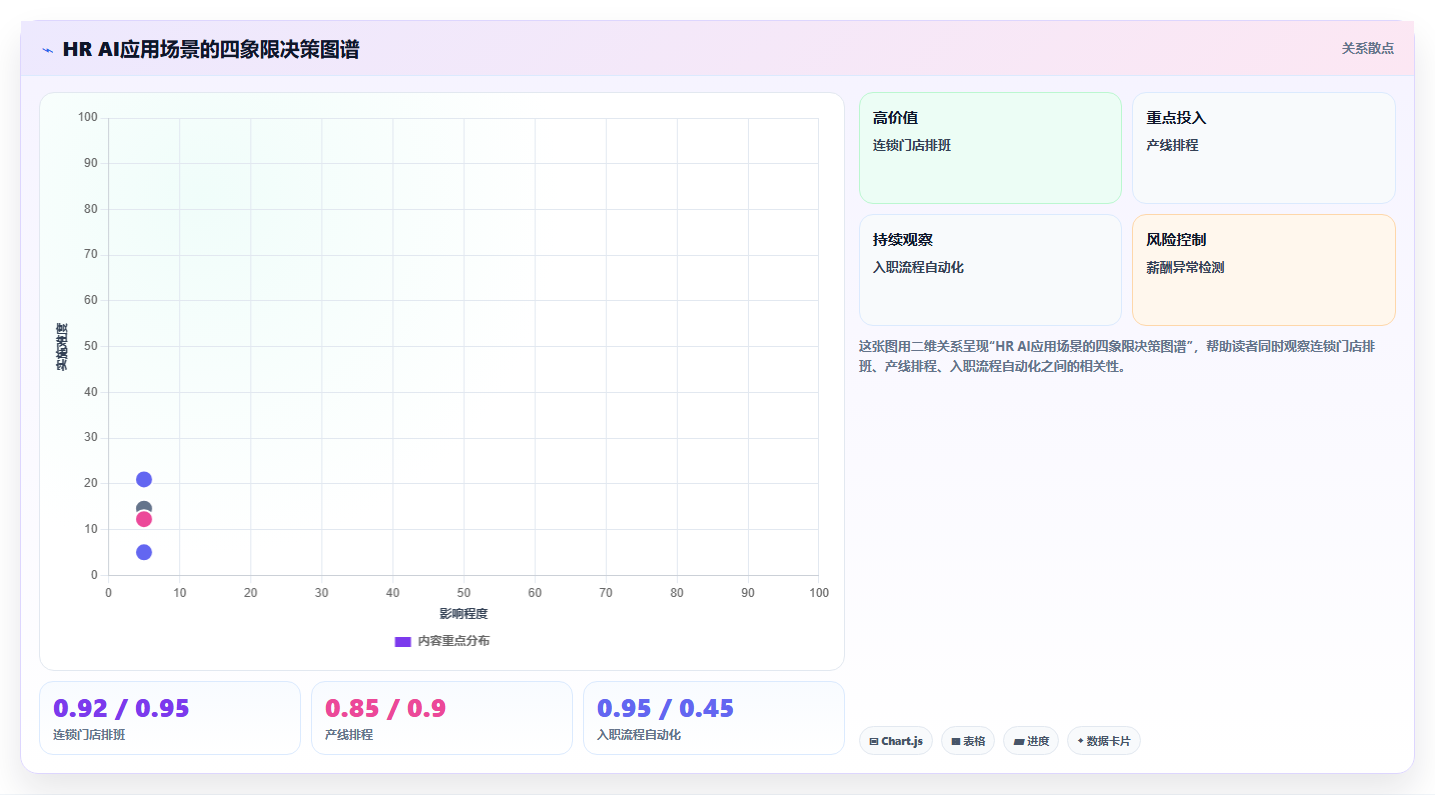Click the HR AI应用场景的四象限决策图谱 title
The image size is (1435, 795).
[211, 49]
